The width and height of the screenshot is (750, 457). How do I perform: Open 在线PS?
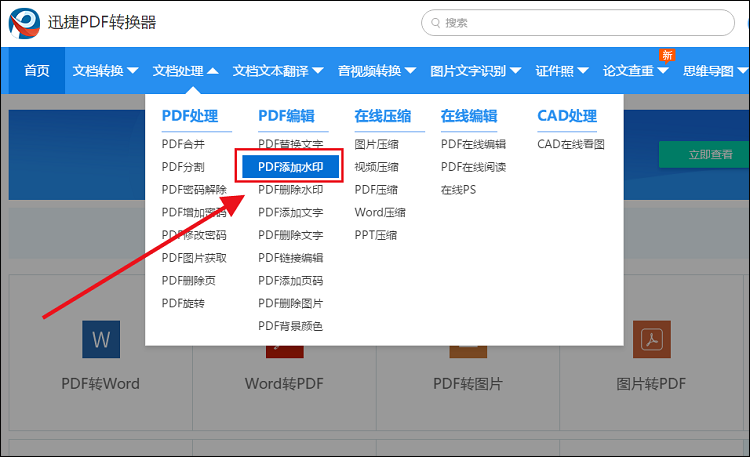point(459,189)
